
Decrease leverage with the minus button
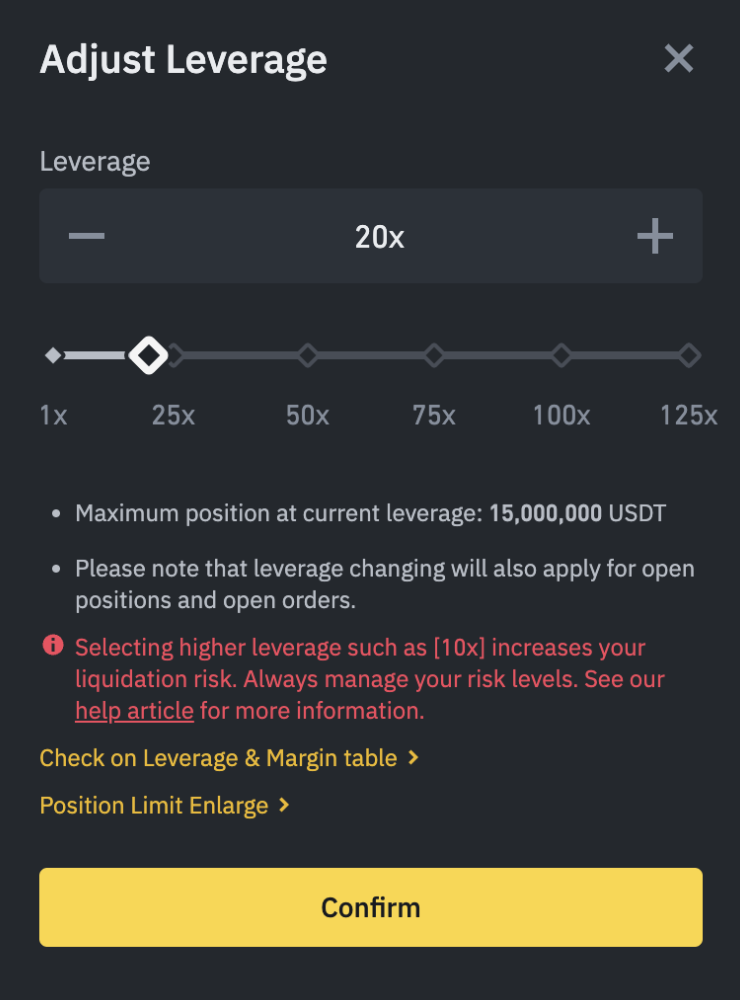[87, 237]
